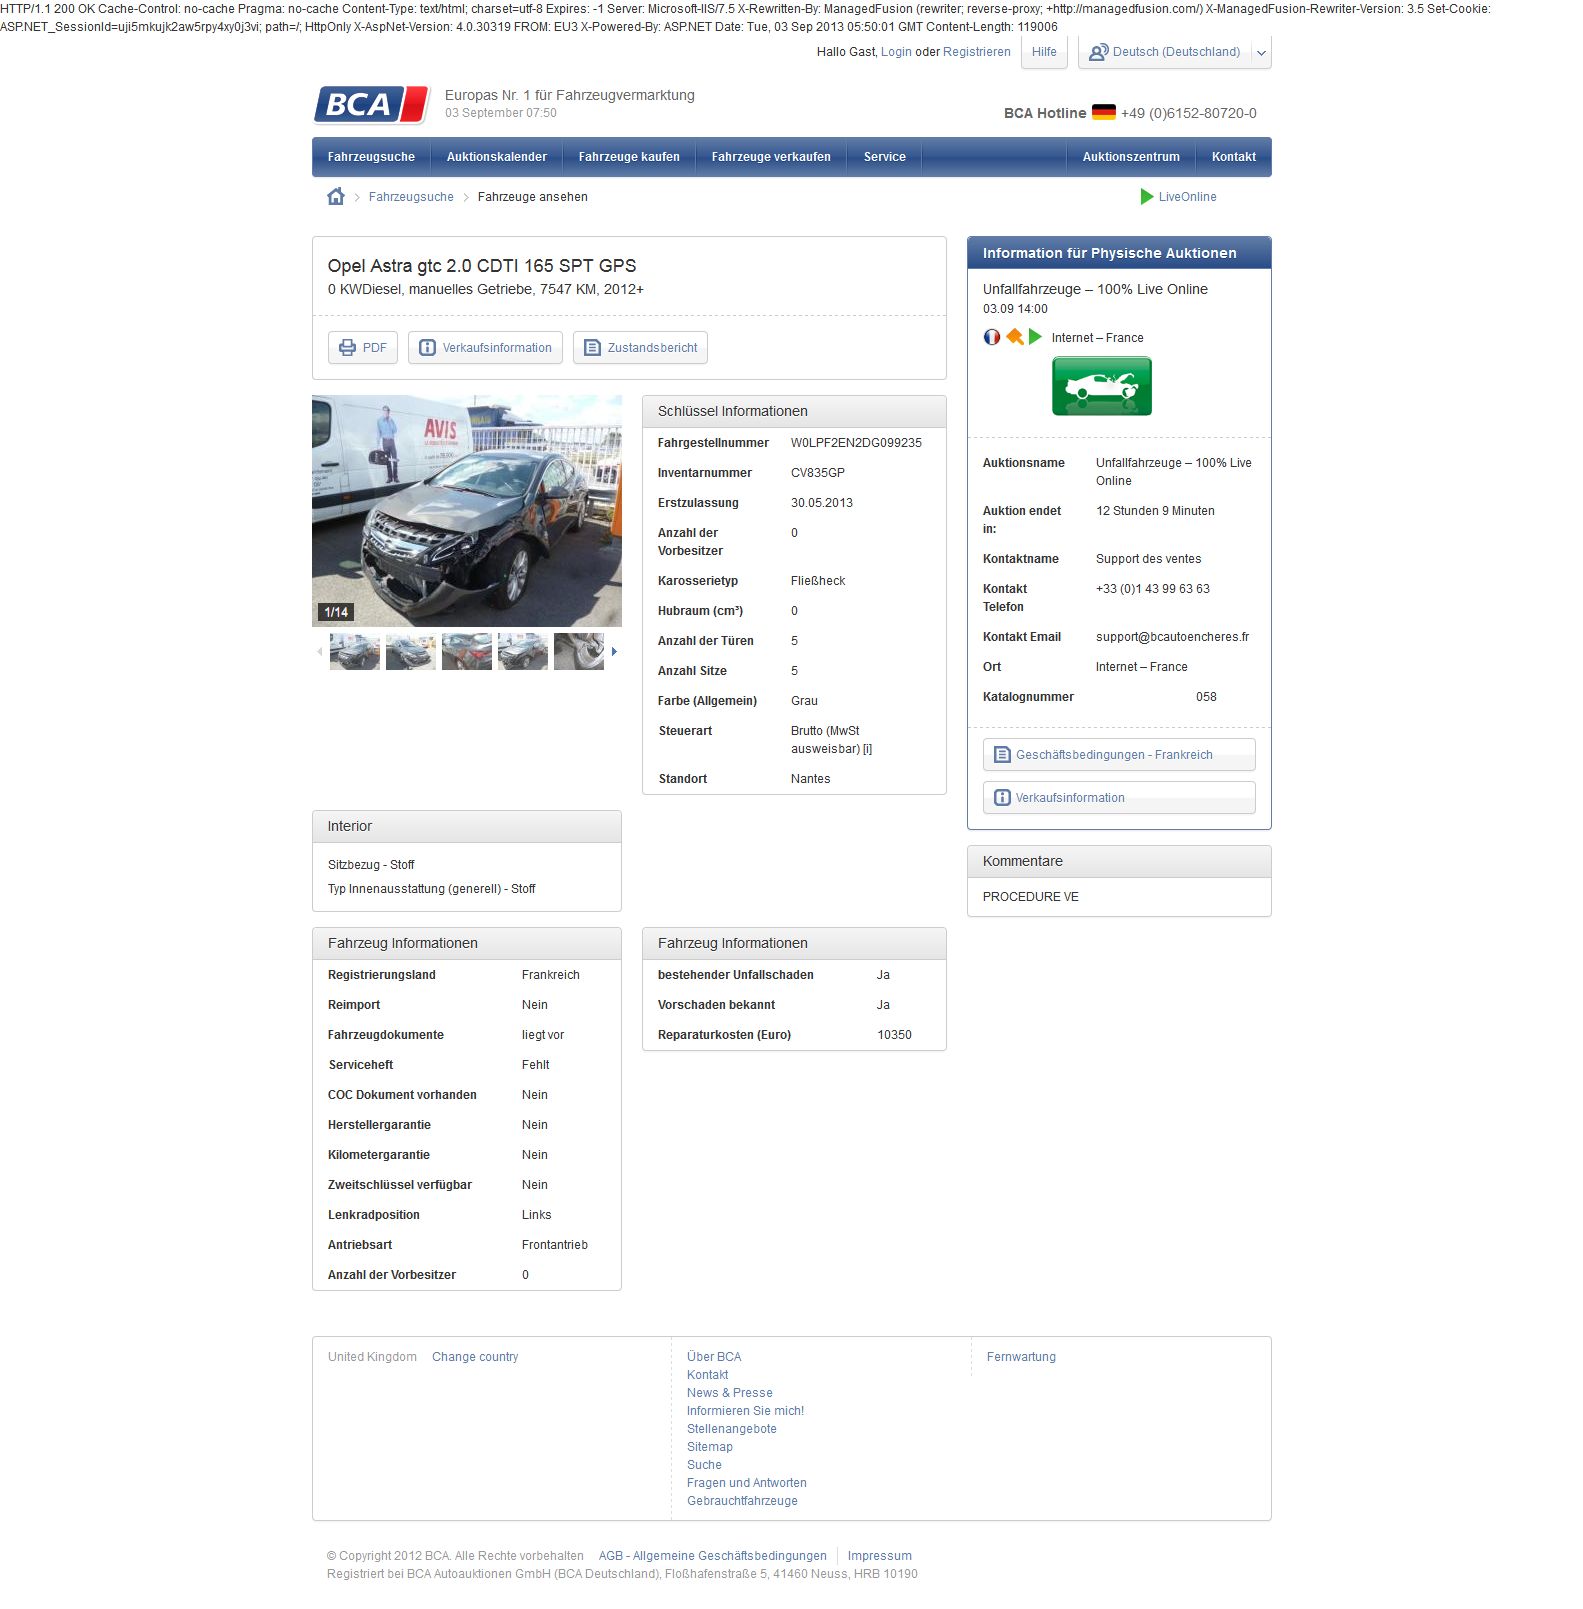
Task: Select the fourth vehicle thumbnail
Action: tap(523, 652)
